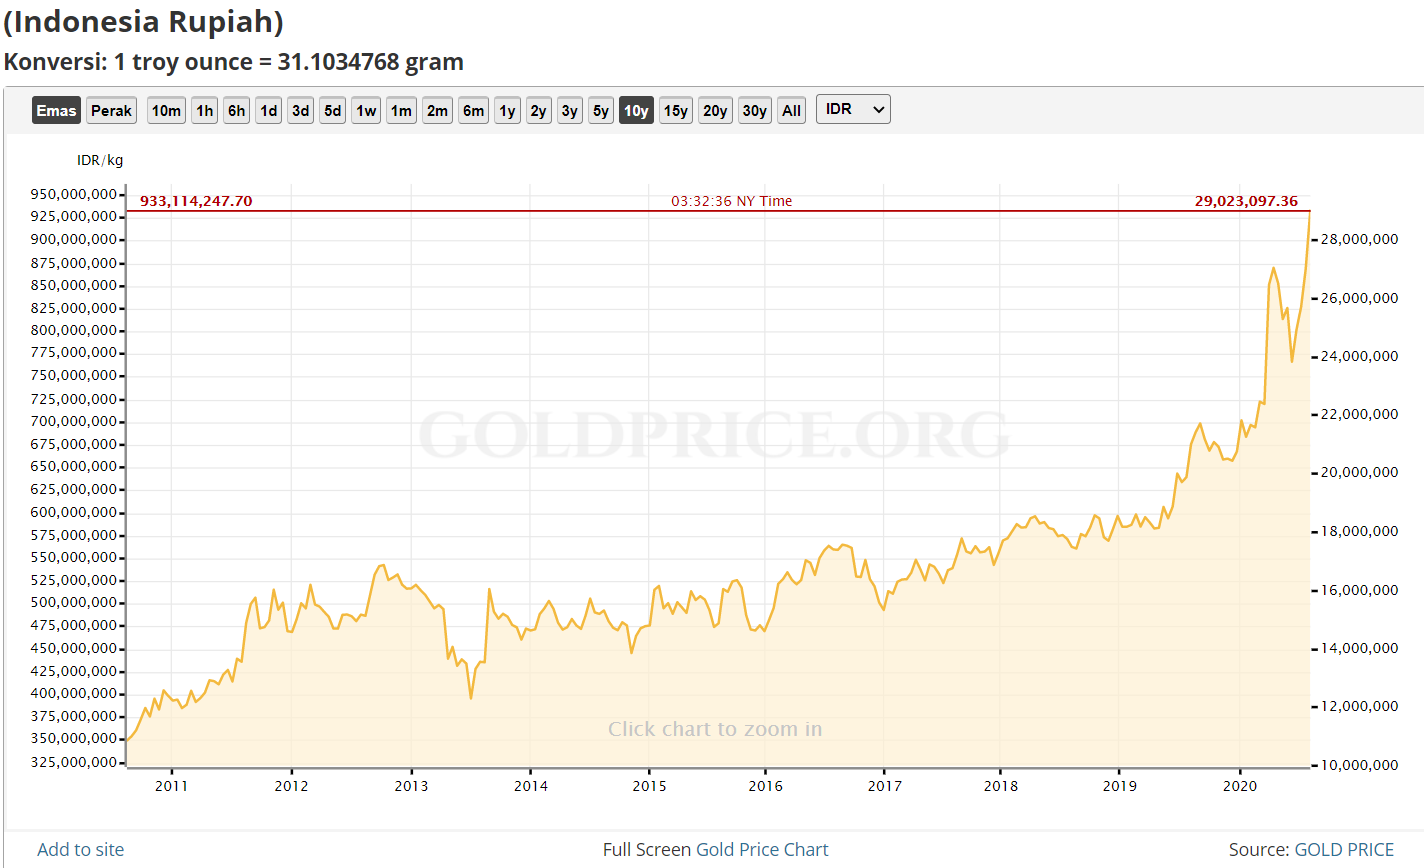The image size is (1424, 868).
Task: Click the IDR/kg axis unit label
Action: click(x=100, y=160)
